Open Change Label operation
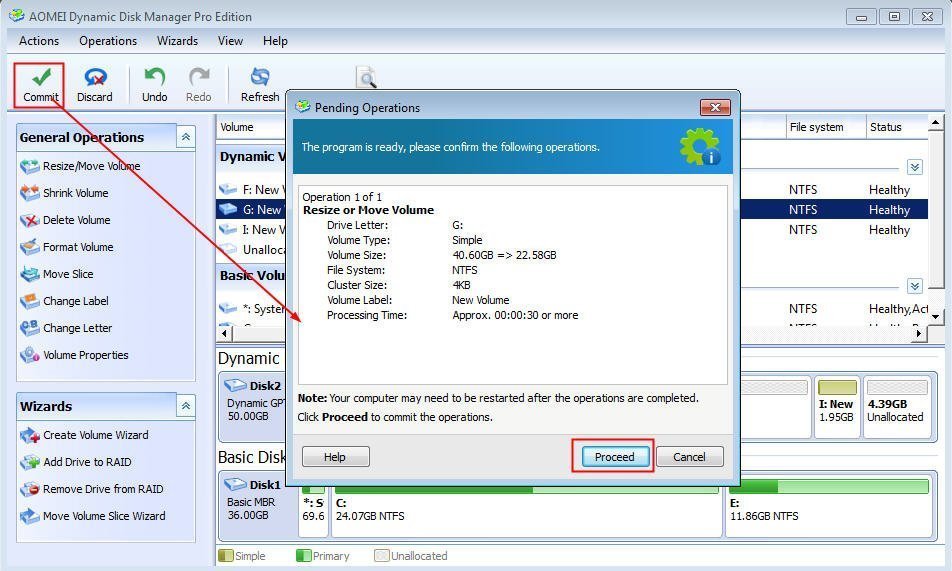The image size is (952, 571). (x=64, y=301)
